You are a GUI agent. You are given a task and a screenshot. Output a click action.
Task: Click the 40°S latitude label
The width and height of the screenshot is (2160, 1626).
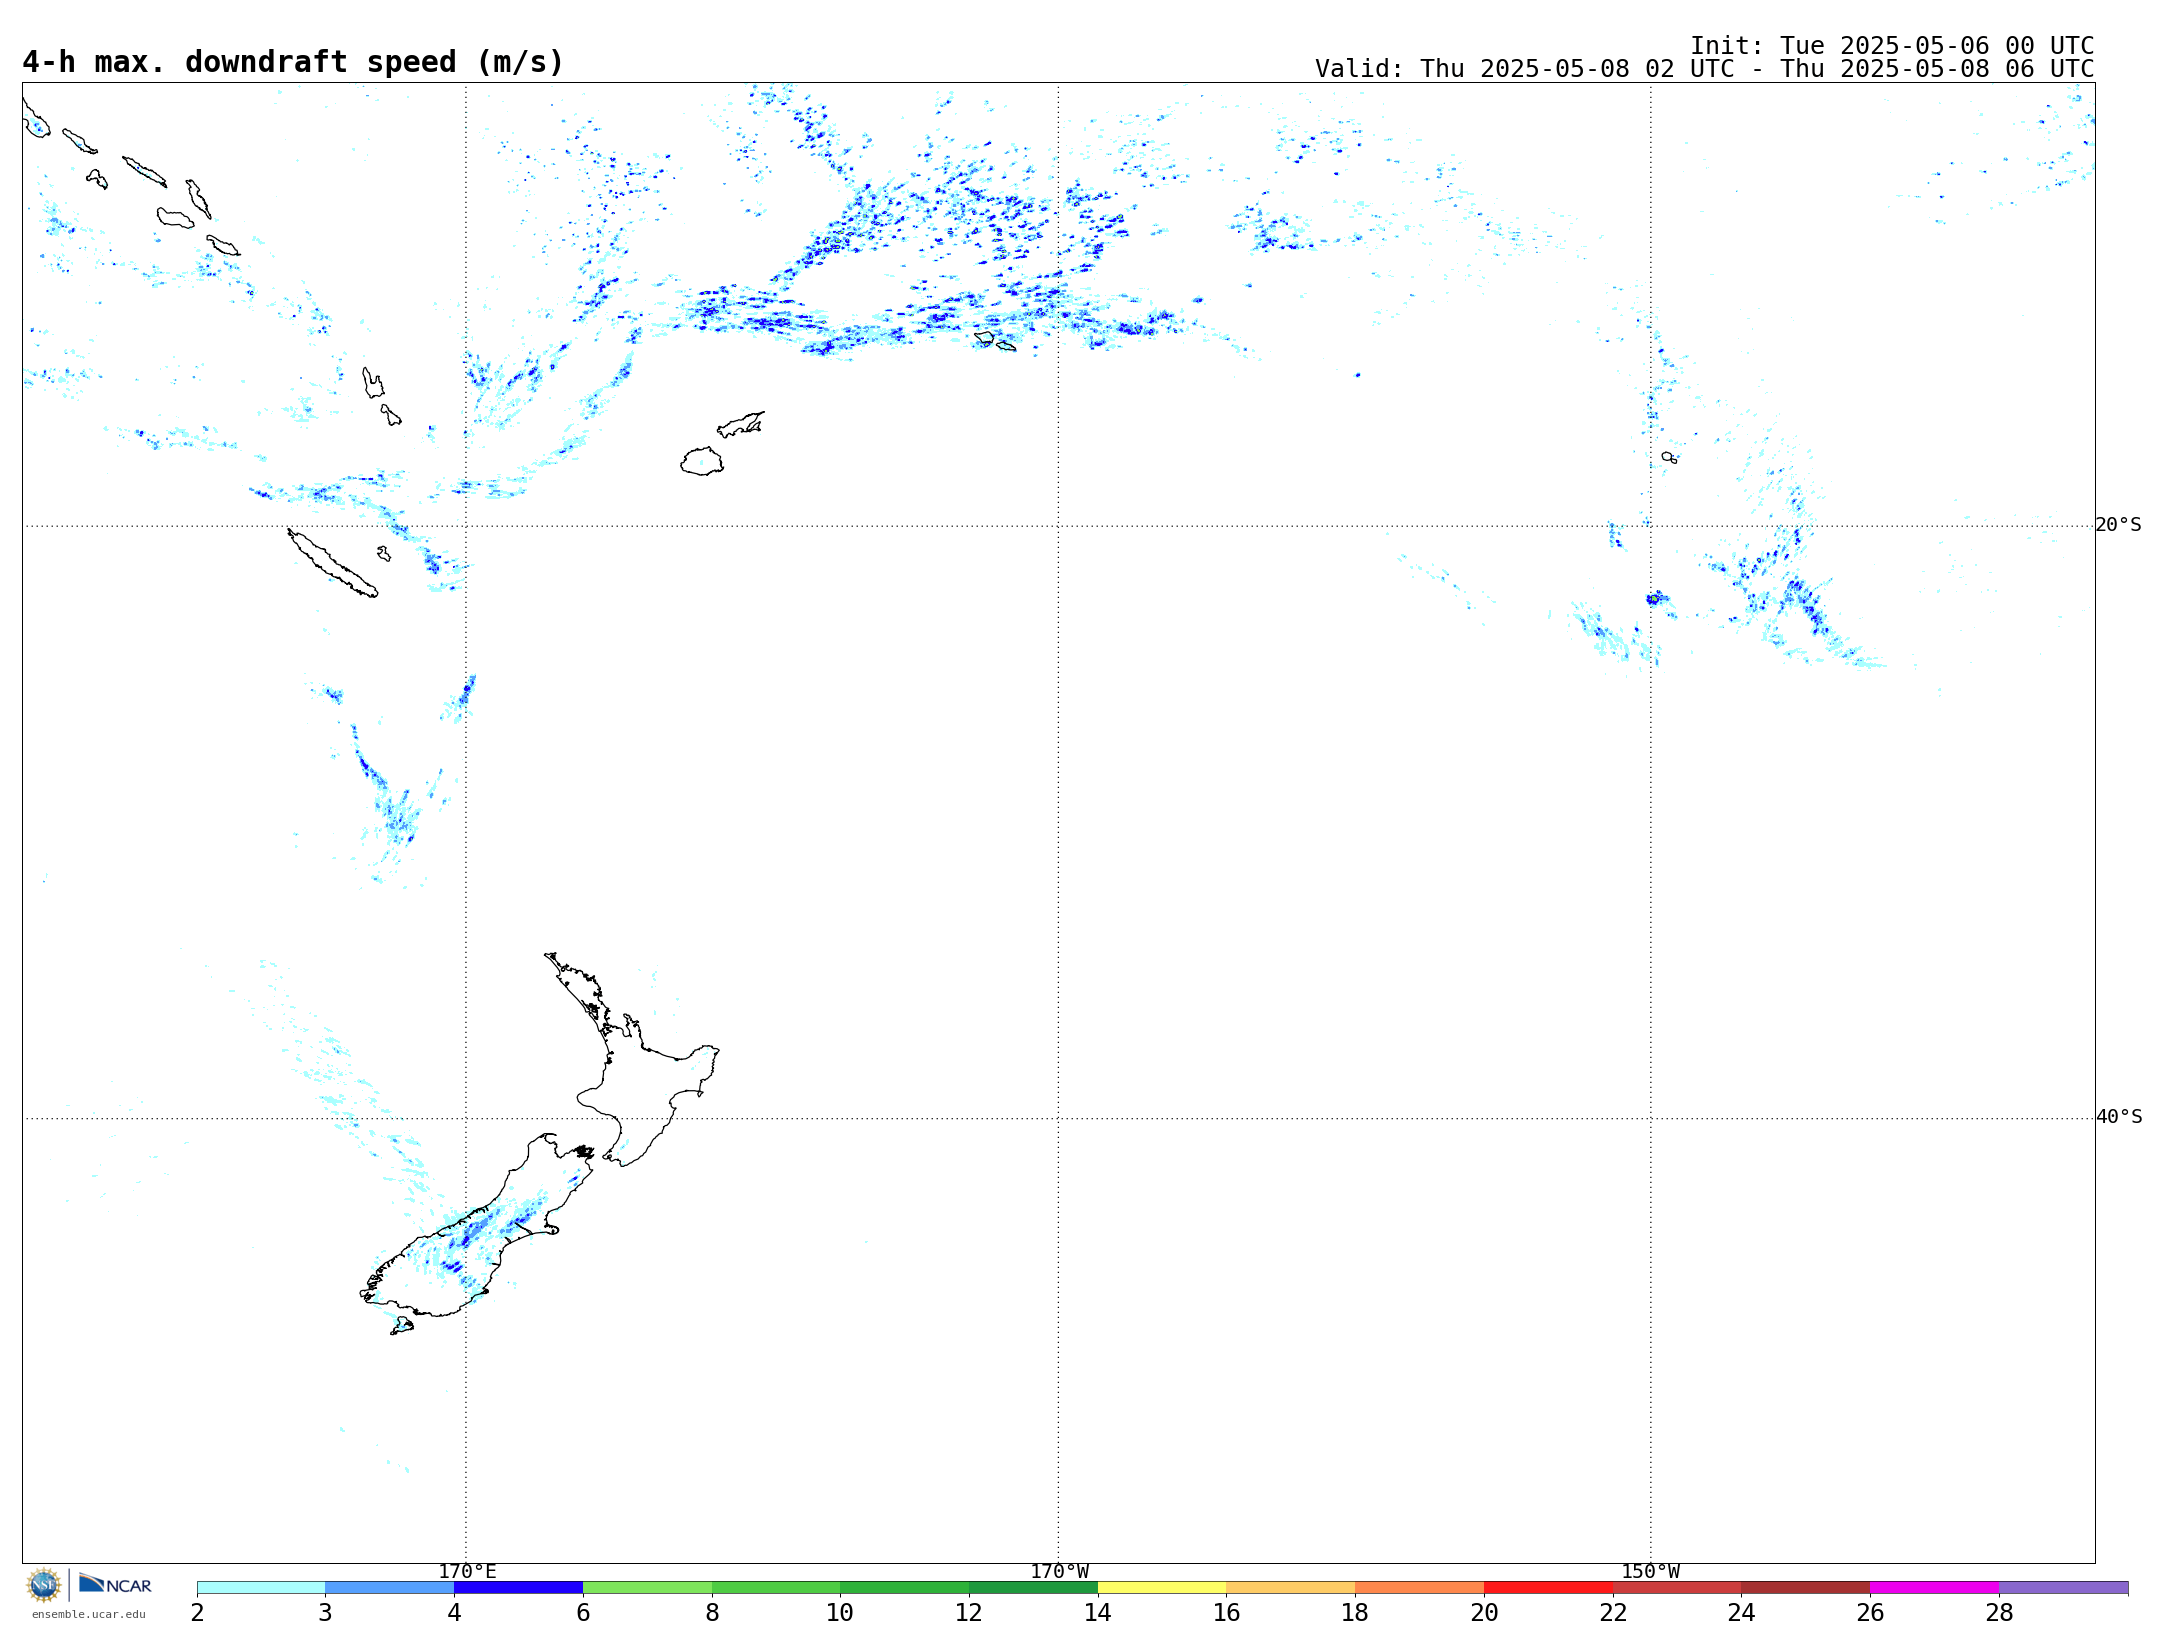pos(2118,1117)
